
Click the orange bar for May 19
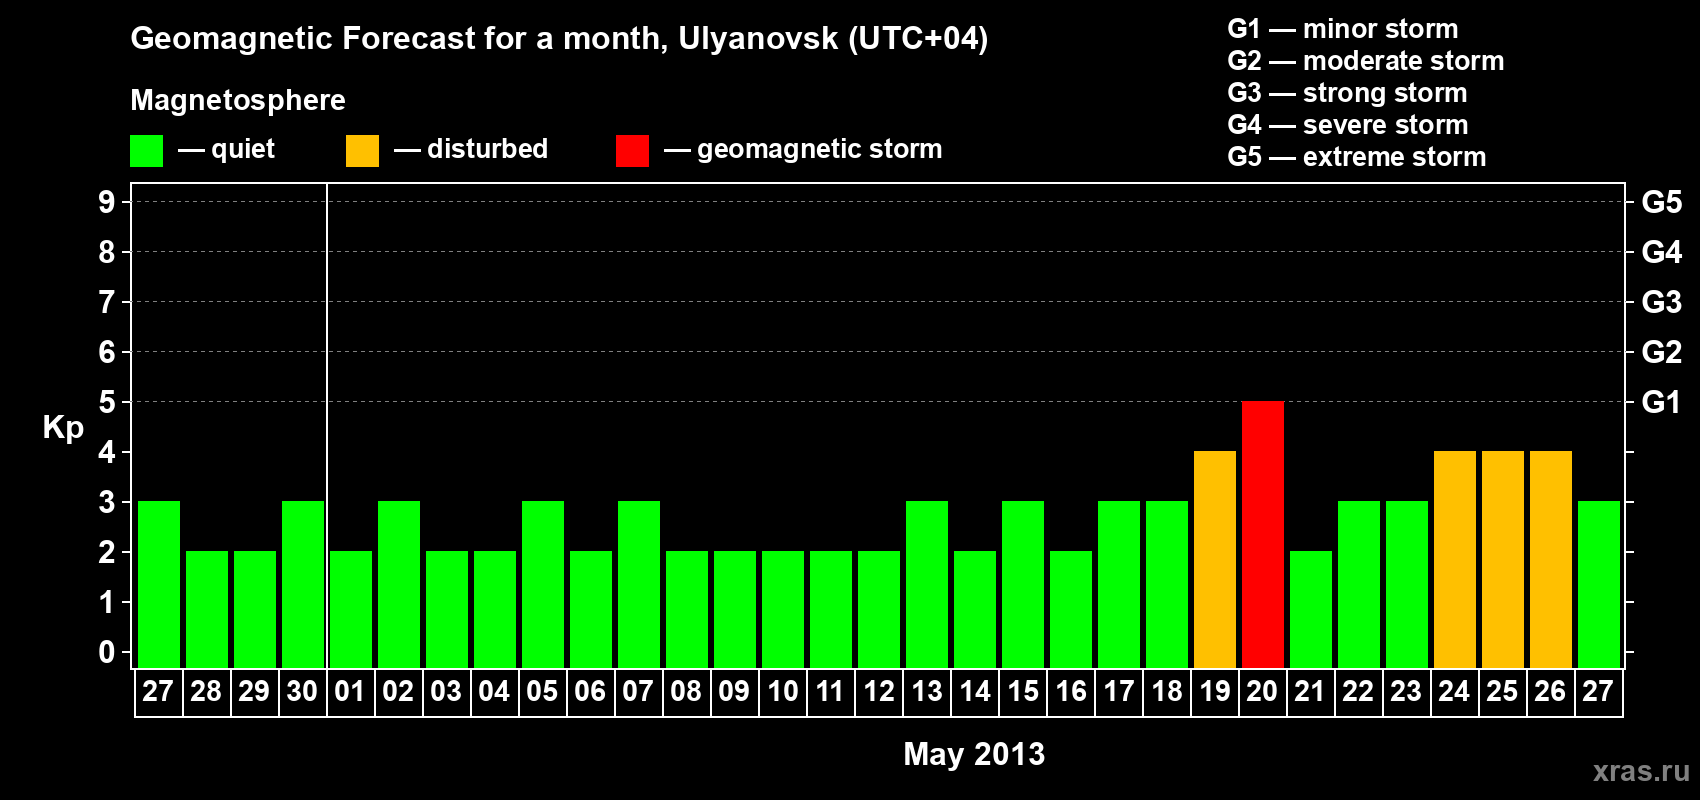point(1215,560)
